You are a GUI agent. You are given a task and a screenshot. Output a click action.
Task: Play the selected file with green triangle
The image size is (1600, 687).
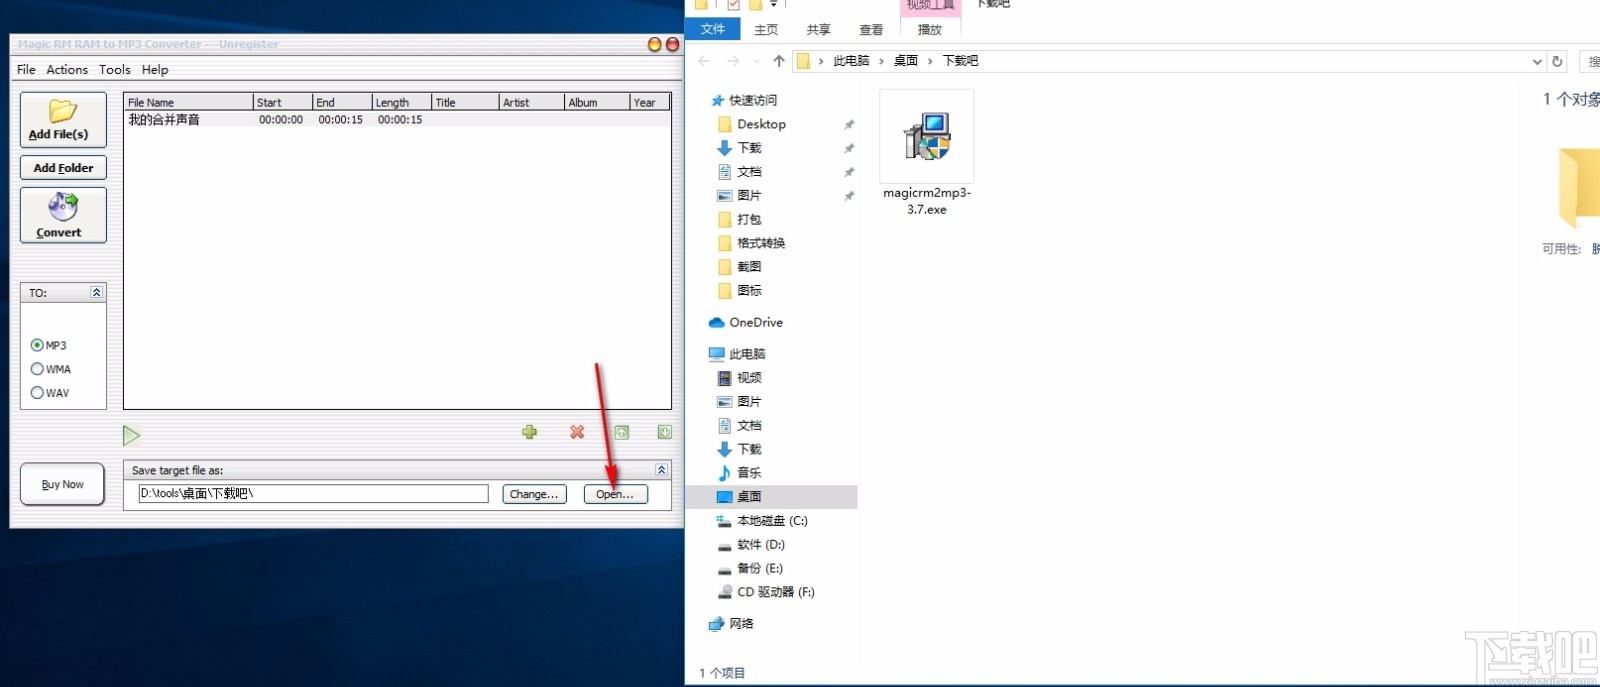click(x=131, y=435)
